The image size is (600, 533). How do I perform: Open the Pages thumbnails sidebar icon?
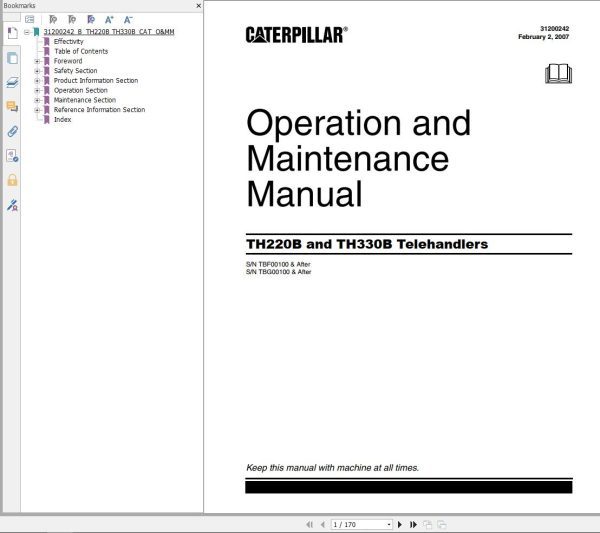12,58
